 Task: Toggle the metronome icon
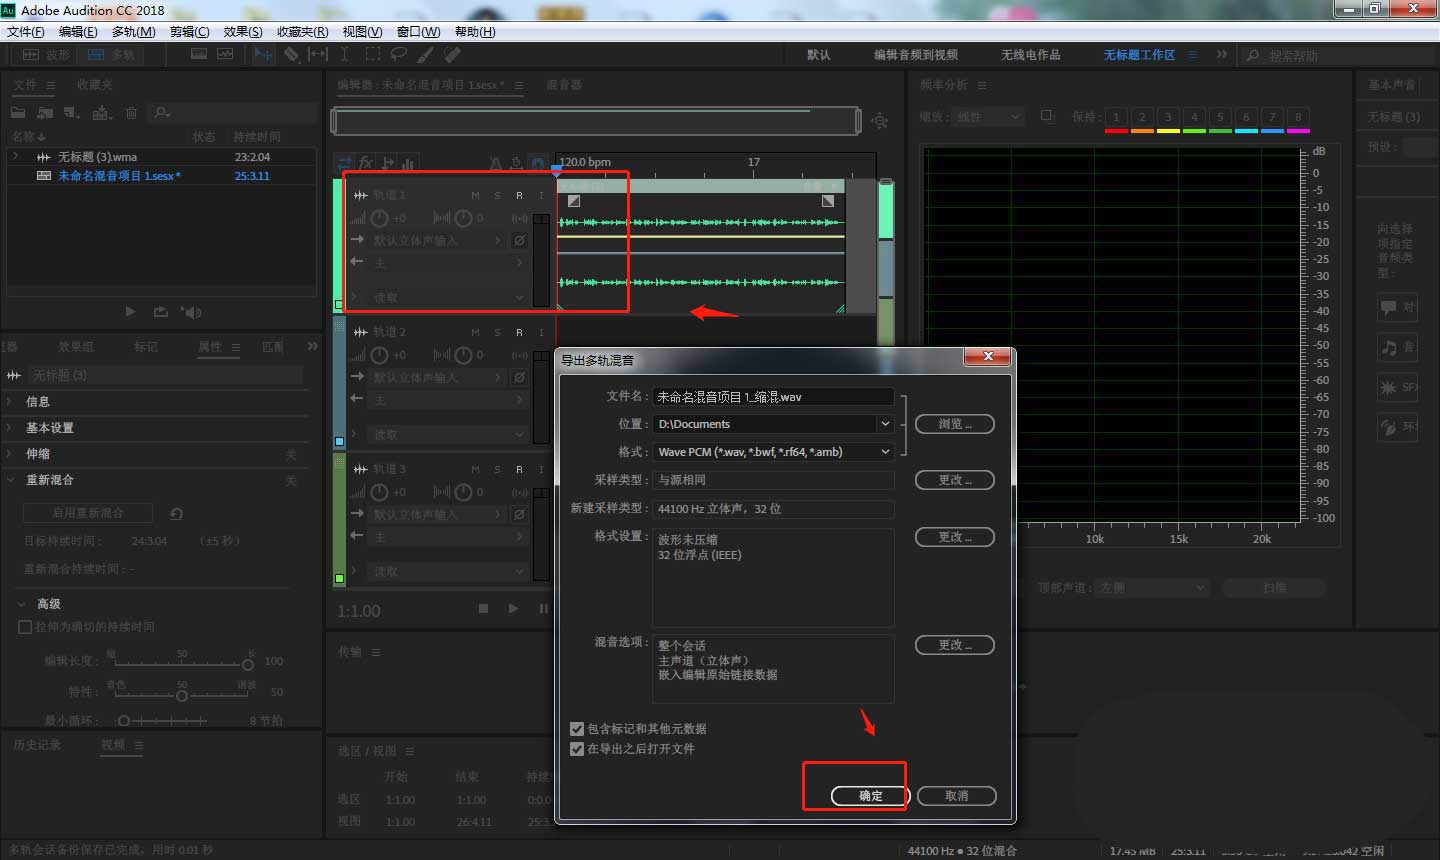point(495,162)
